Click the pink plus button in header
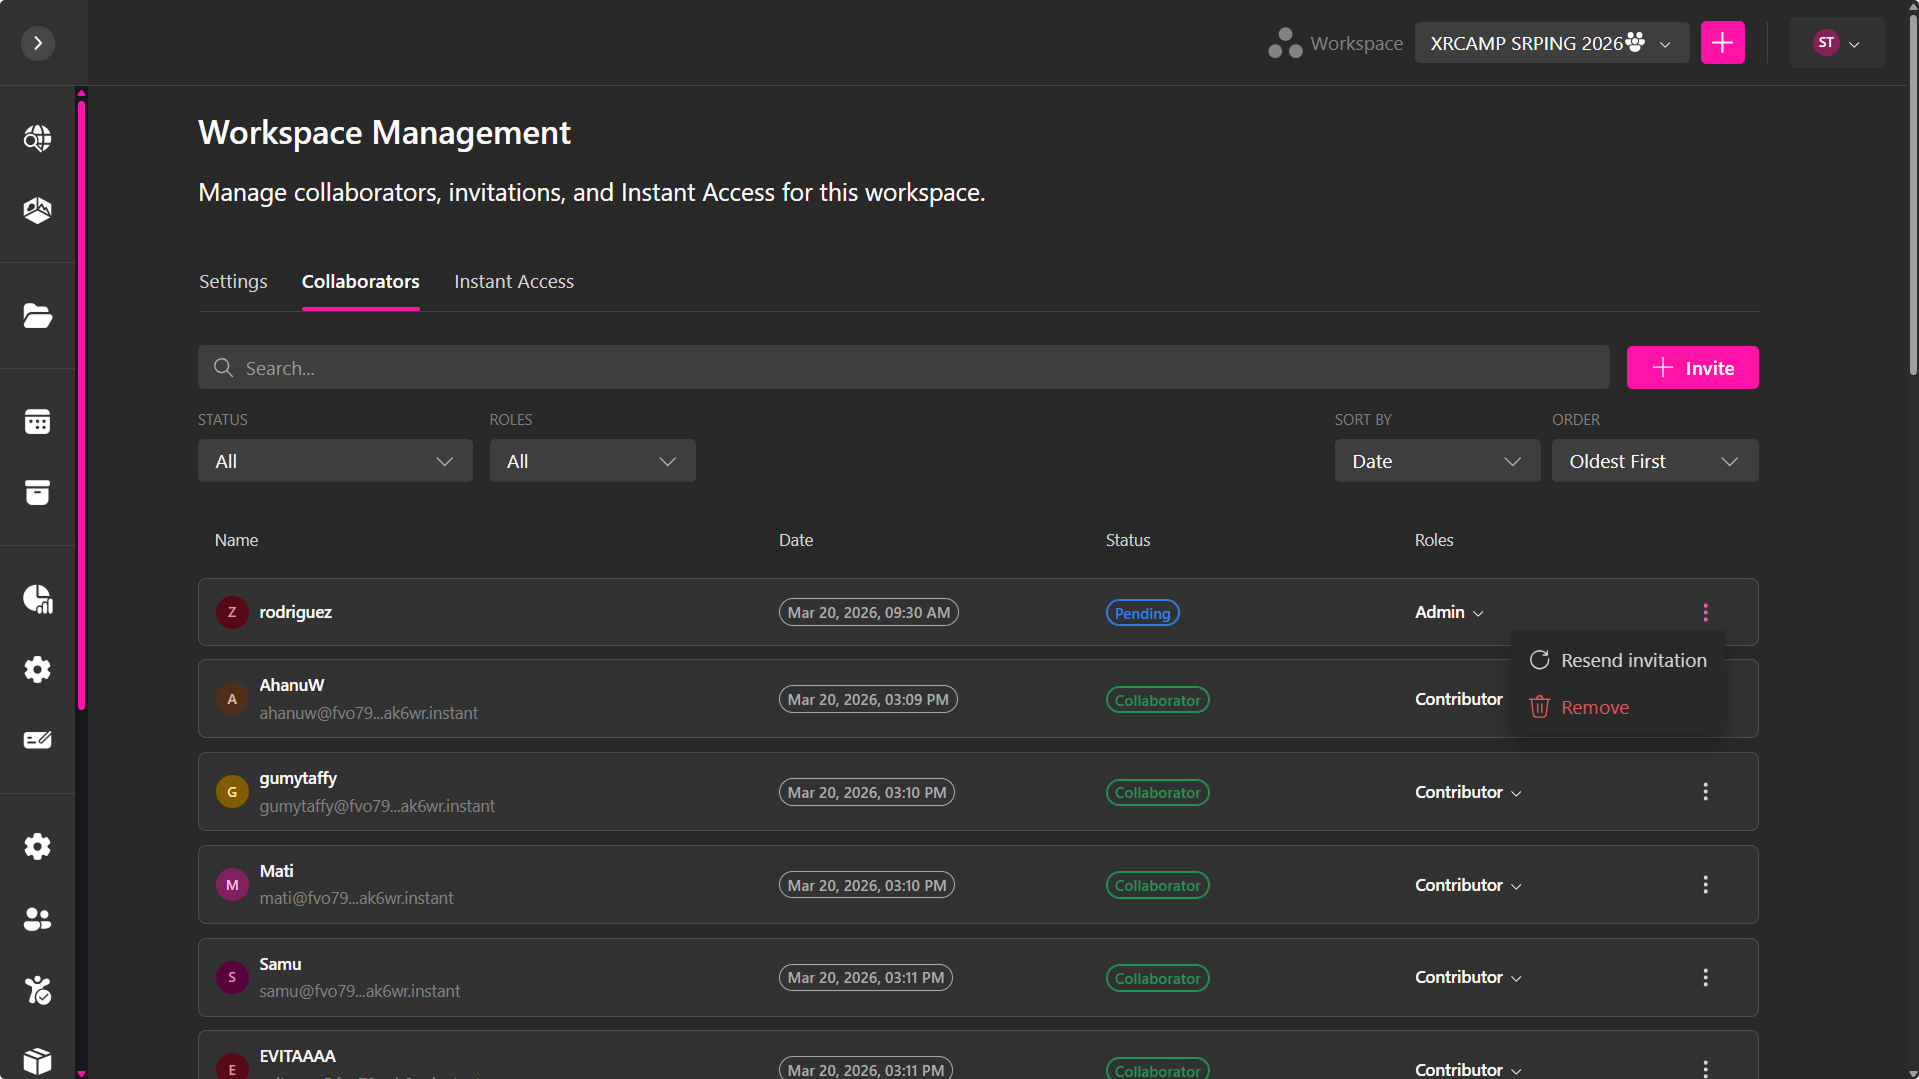Screen dimensions: 1919x1079 [1722, 43]
